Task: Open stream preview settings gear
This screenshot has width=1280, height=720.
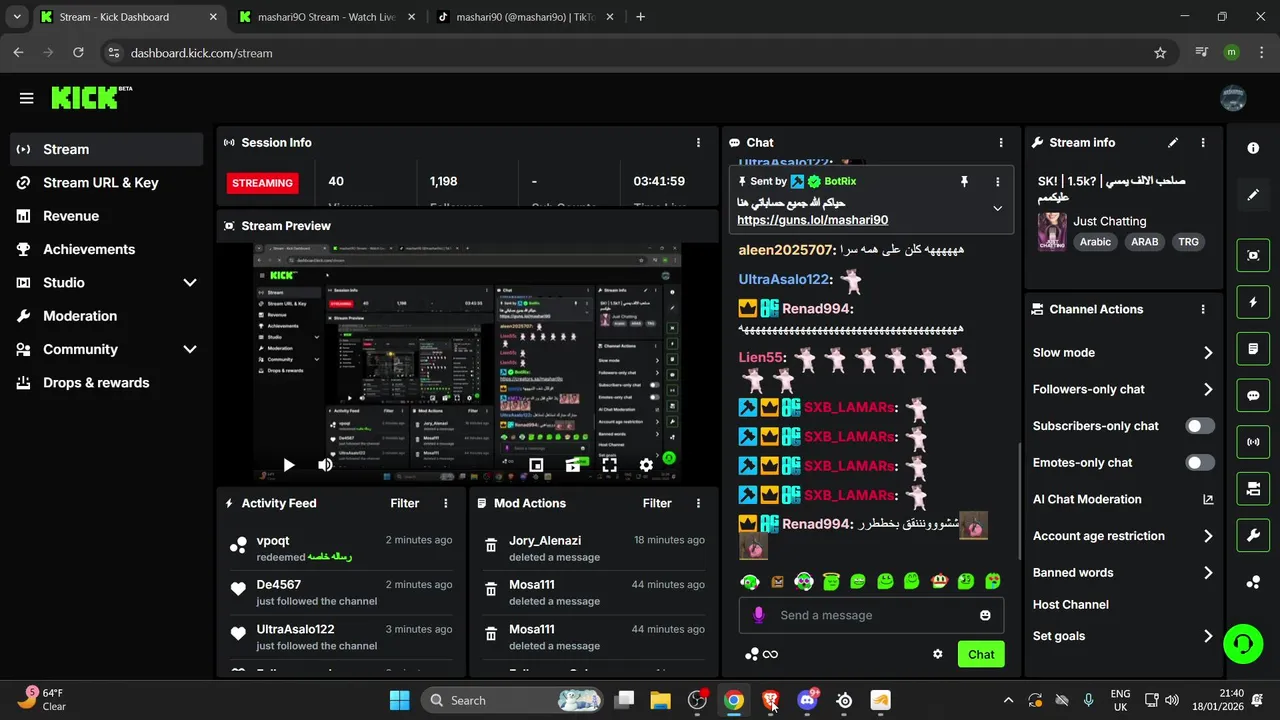Action: 646,465
